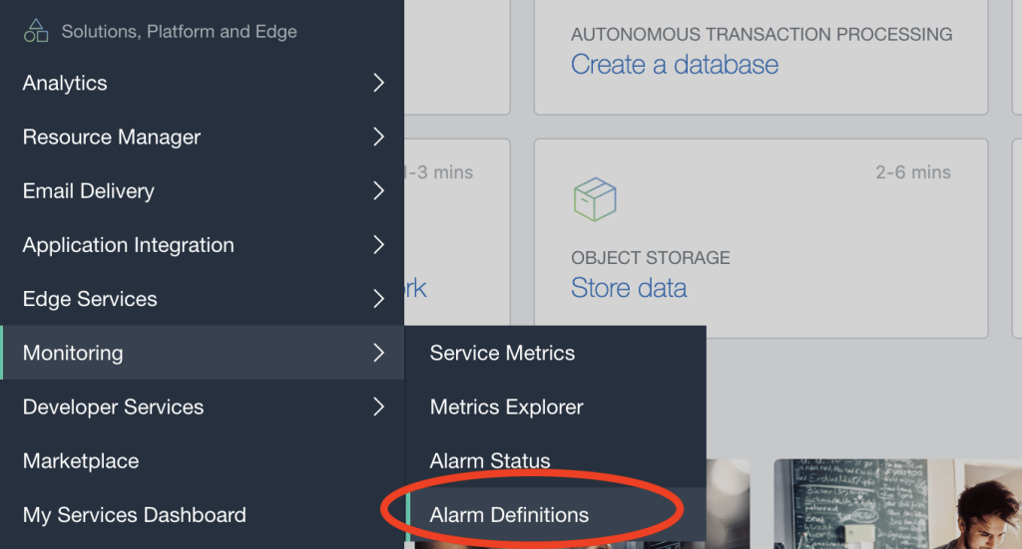The height and width of the screenshot is (549, 1022).
Task: Open the Marketplace menu entry
Action: click(81, 461)
